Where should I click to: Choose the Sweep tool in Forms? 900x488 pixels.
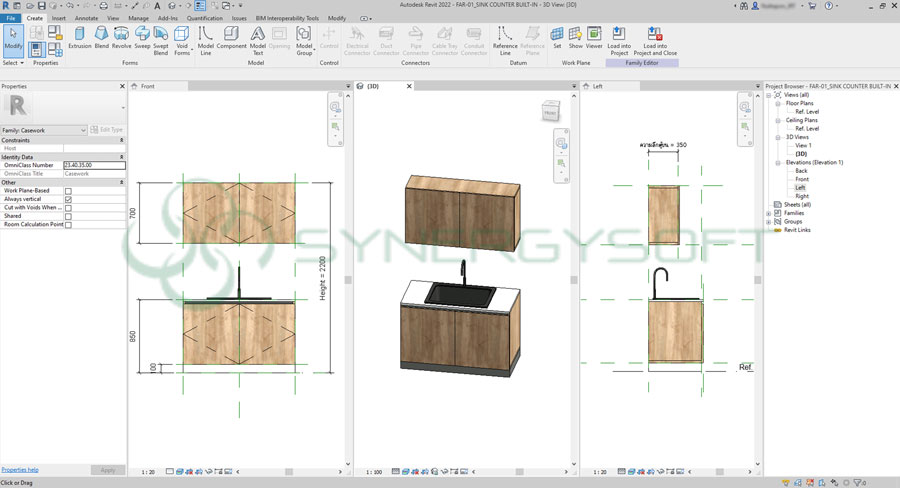[x=142, y=37]
